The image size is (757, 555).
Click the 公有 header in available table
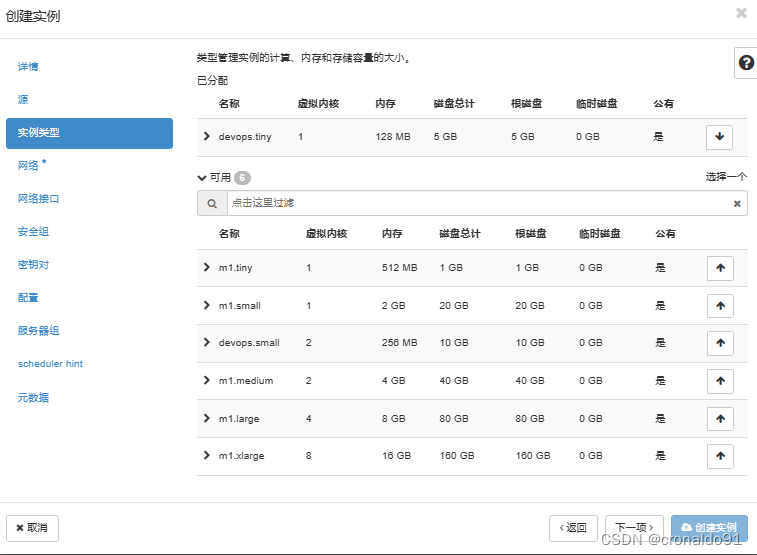665,234
